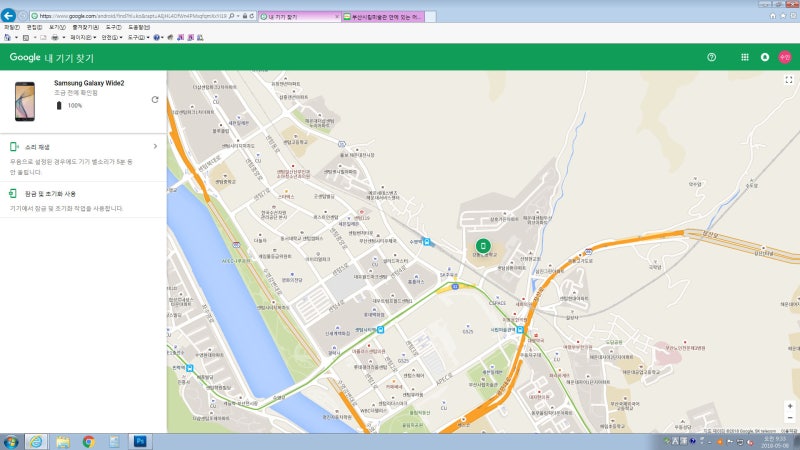Open the 안전(S) dropdown in command bar

click(112, 37)
